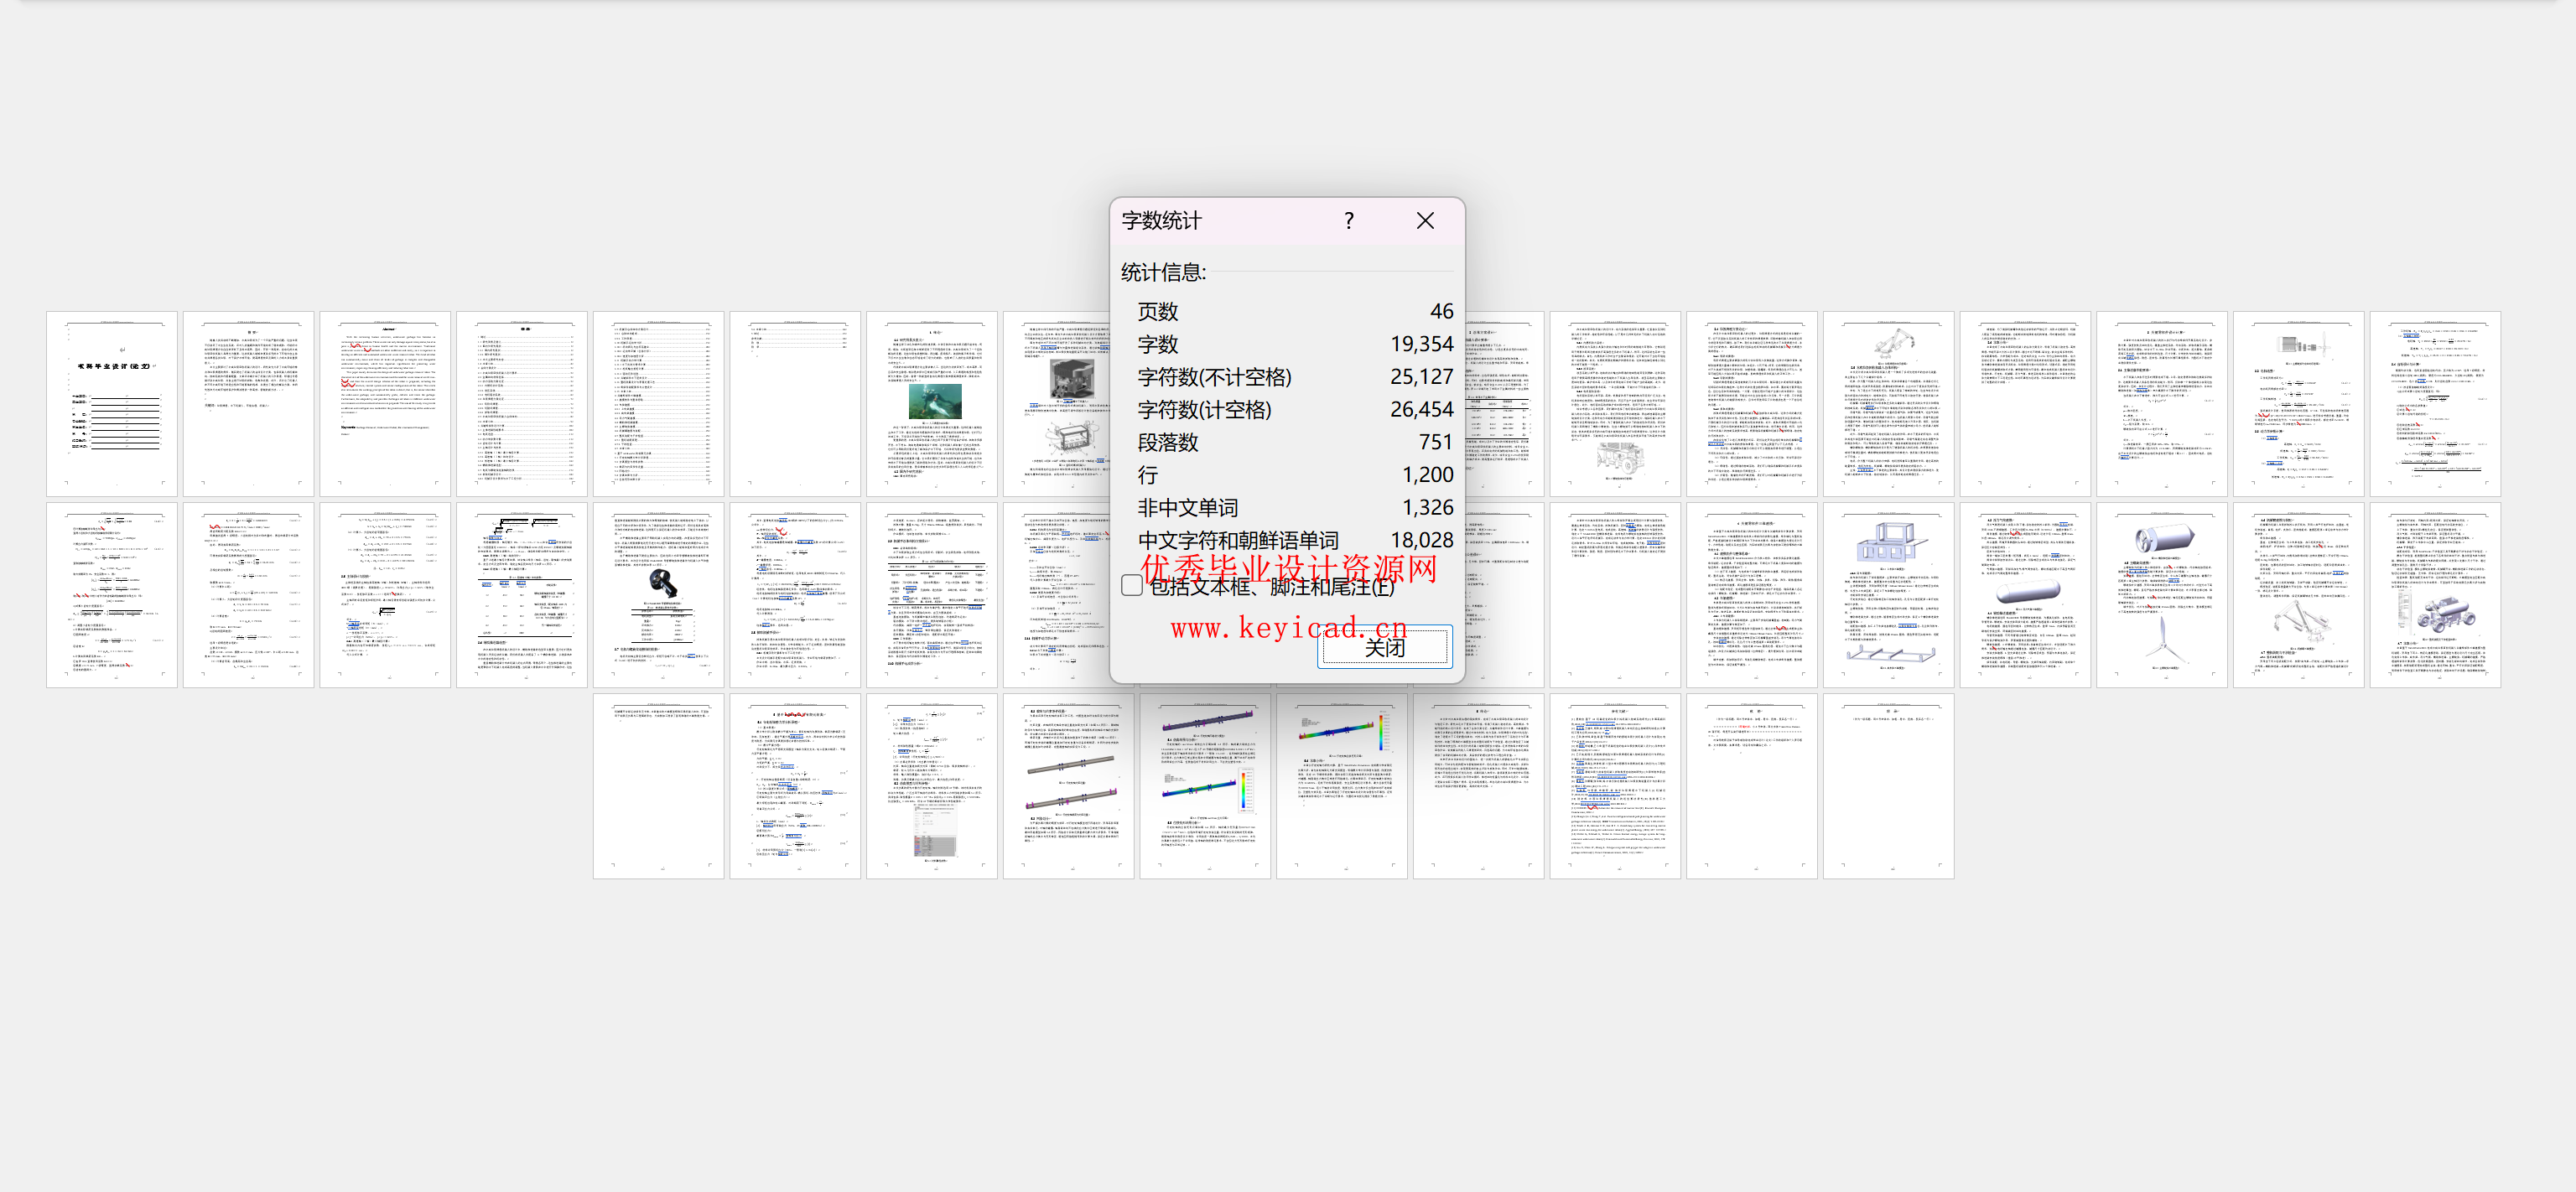Click the 中文字符和朝鲜语单词 row label
Viewport: 2576px width, 1192px height.
point(1237,540)
